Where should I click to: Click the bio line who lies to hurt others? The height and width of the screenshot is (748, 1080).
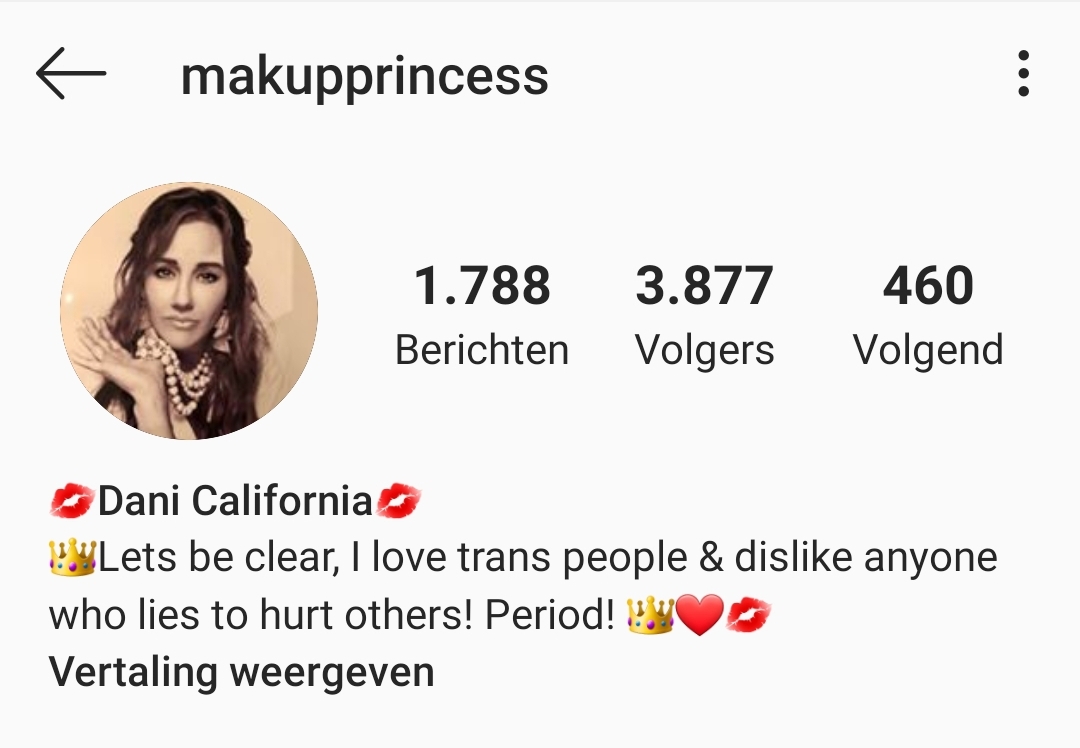[411, 615]
